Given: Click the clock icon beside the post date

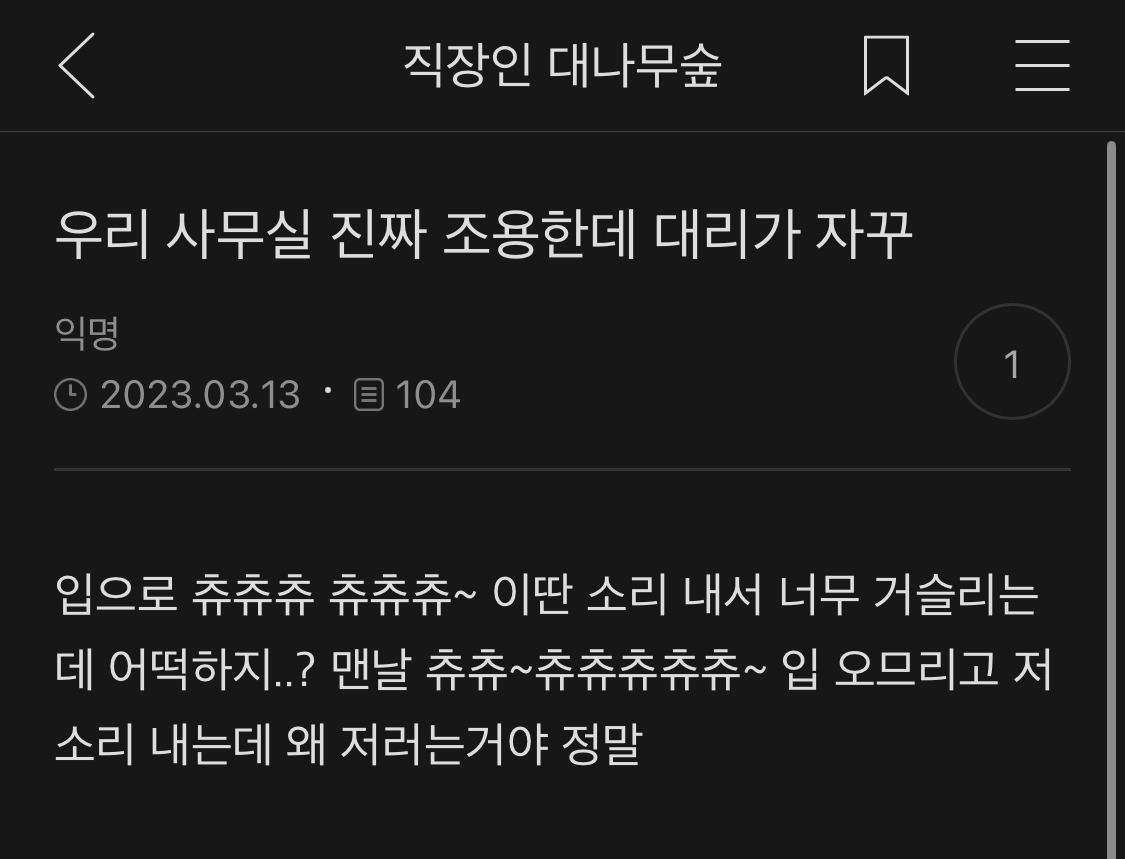Looking at the screenshot, I should [70, 395].
